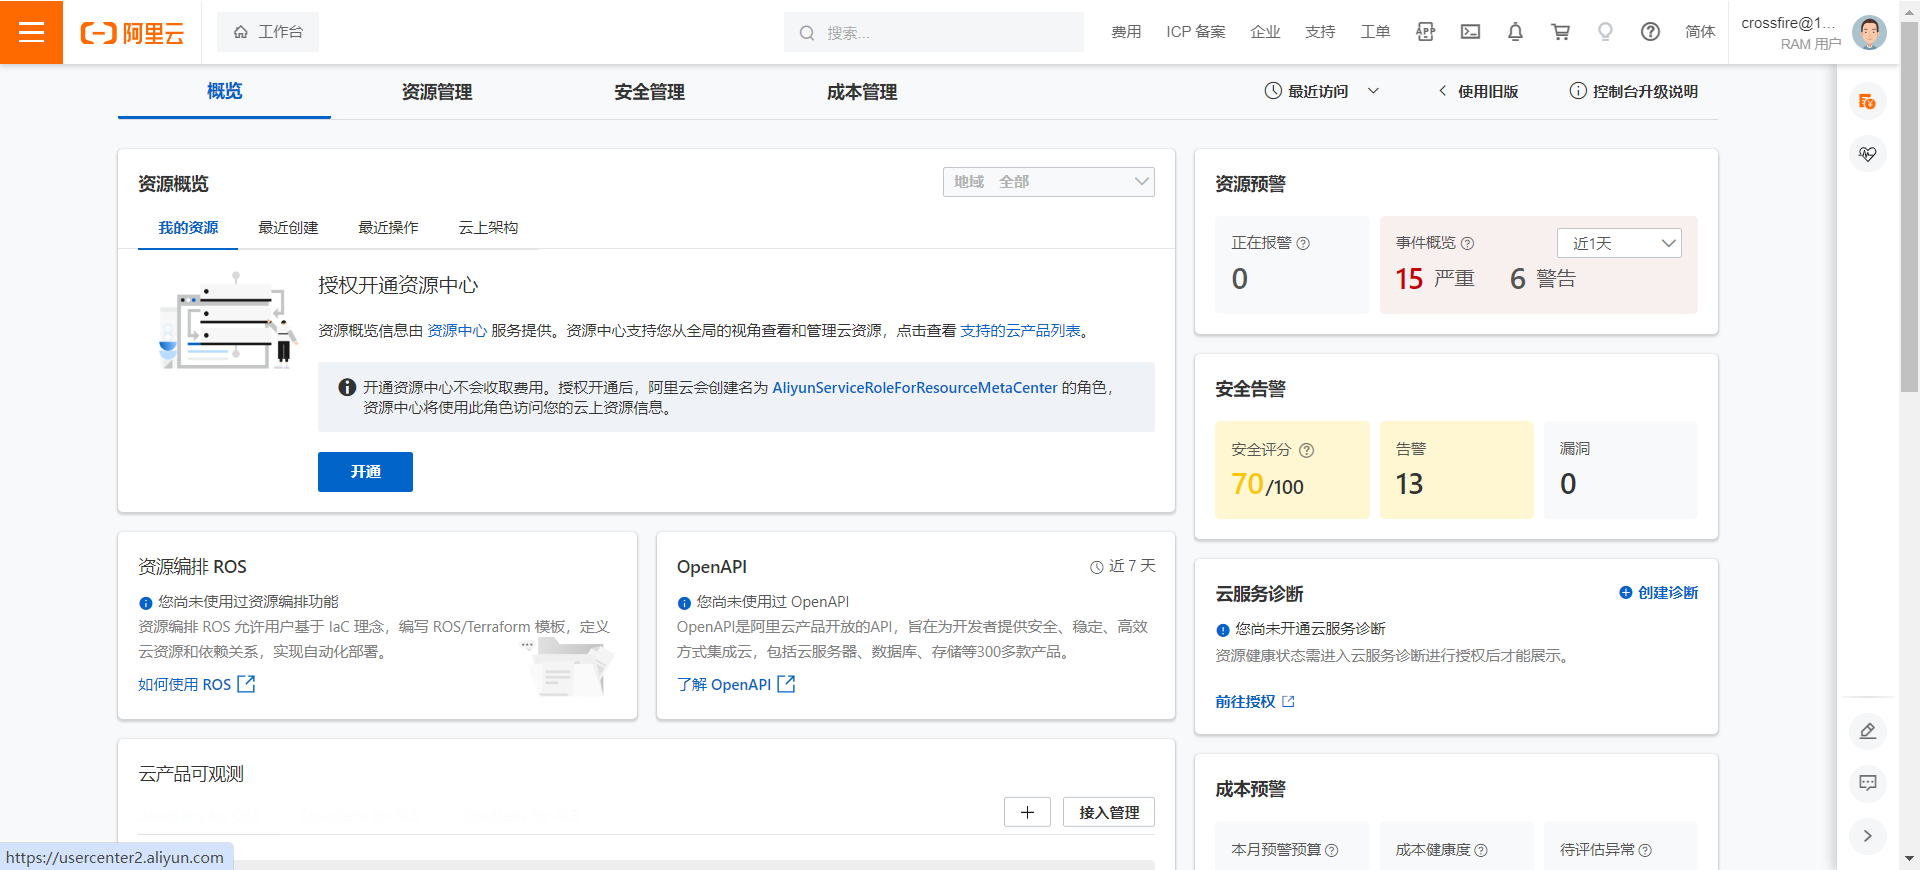Open the notifications bell

pos(1515,32)
